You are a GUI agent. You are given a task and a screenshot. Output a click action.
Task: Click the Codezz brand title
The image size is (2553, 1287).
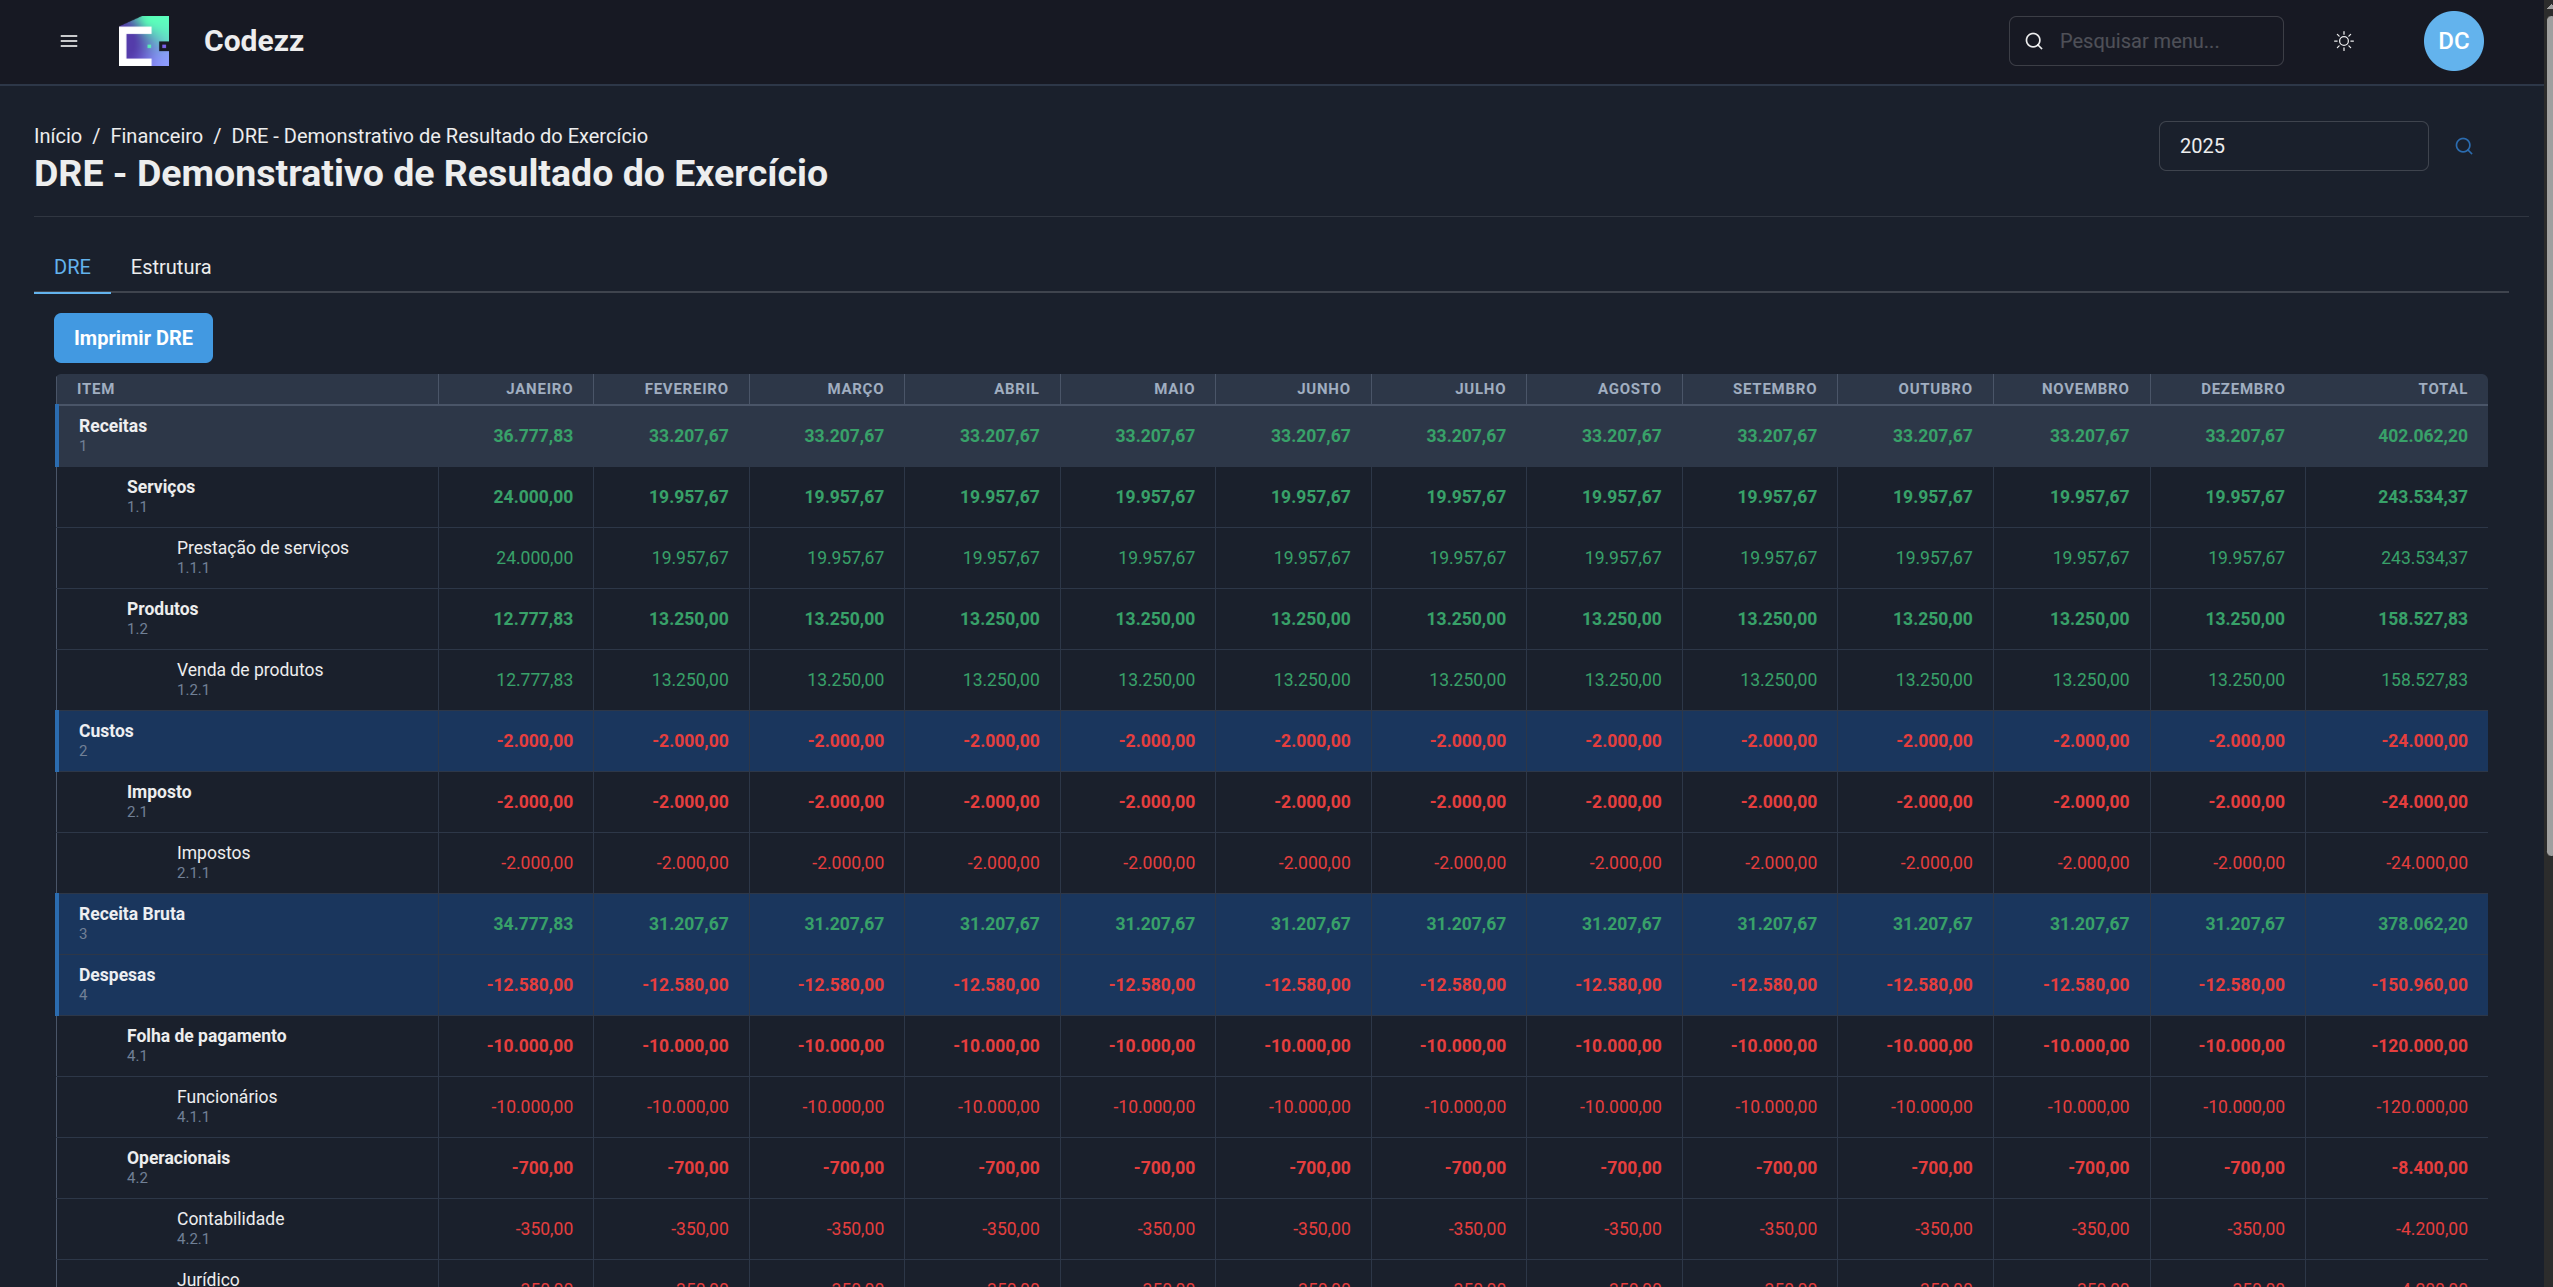tap(254, 41)
